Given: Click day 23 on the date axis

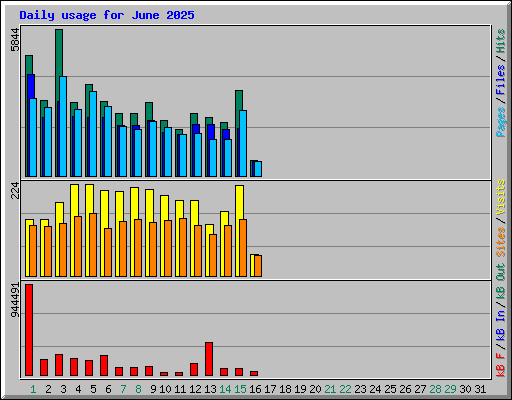Looking at the screenshot, I should pyautogui.click(x=360, y=389).
